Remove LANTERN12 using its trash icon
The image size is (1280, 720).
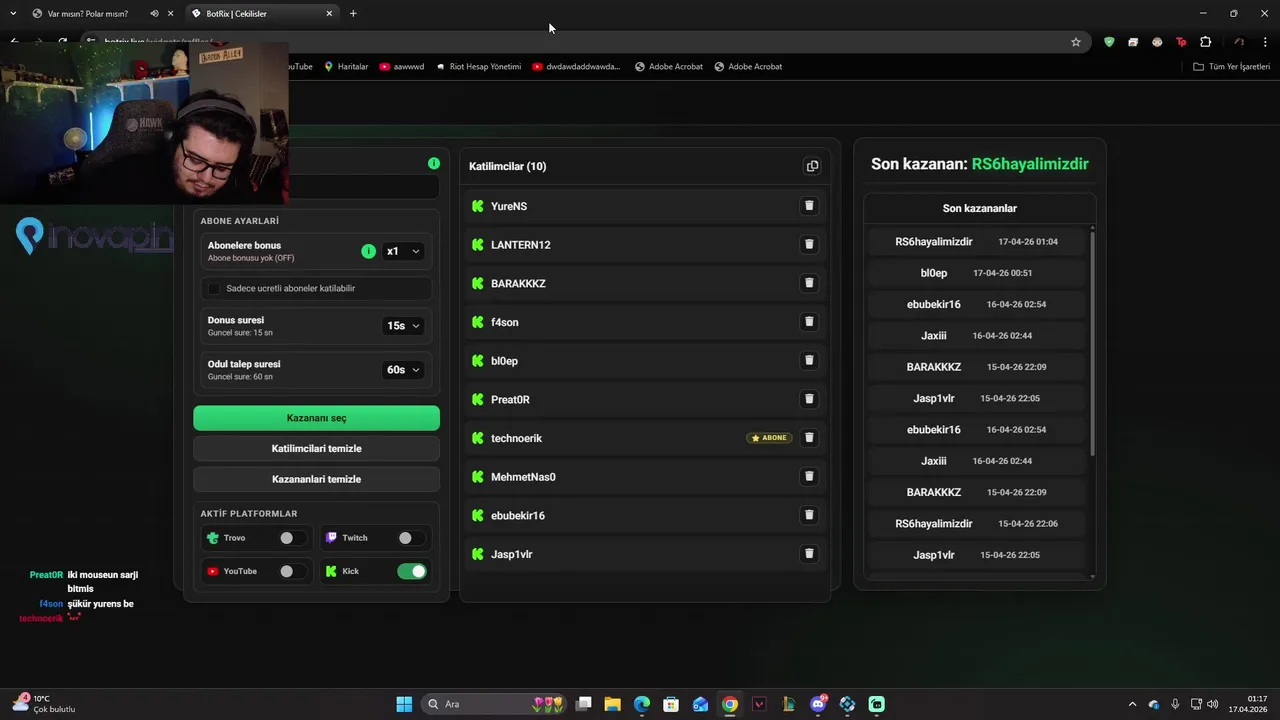[x=809, y=244]
